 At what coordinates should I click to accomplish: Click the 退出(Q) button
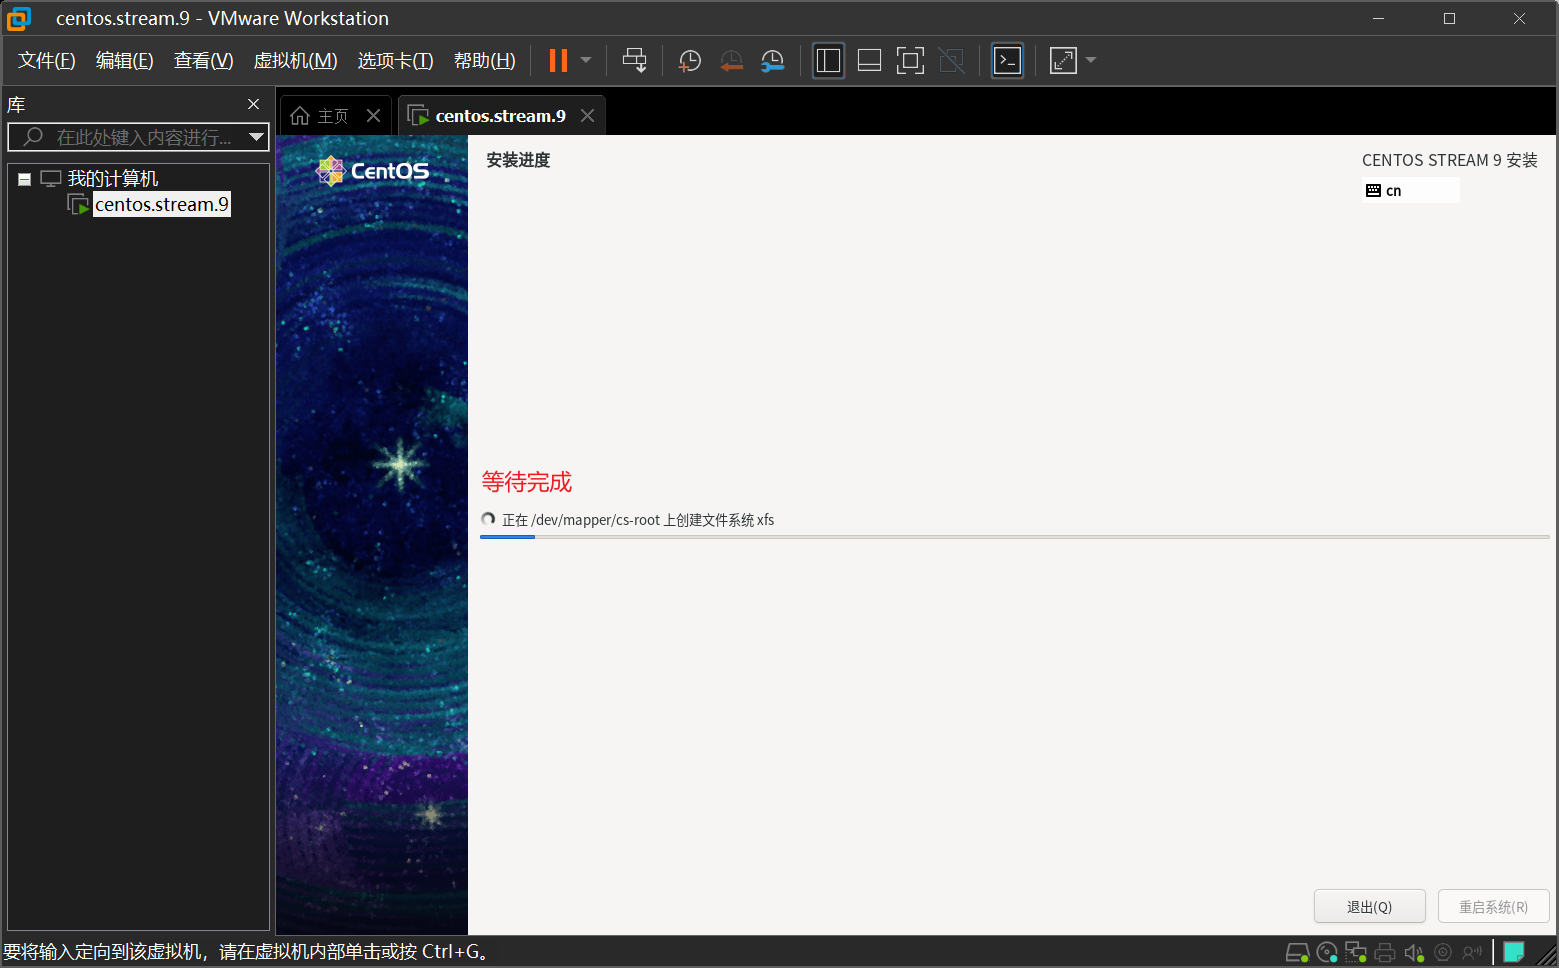(1369, 907)
